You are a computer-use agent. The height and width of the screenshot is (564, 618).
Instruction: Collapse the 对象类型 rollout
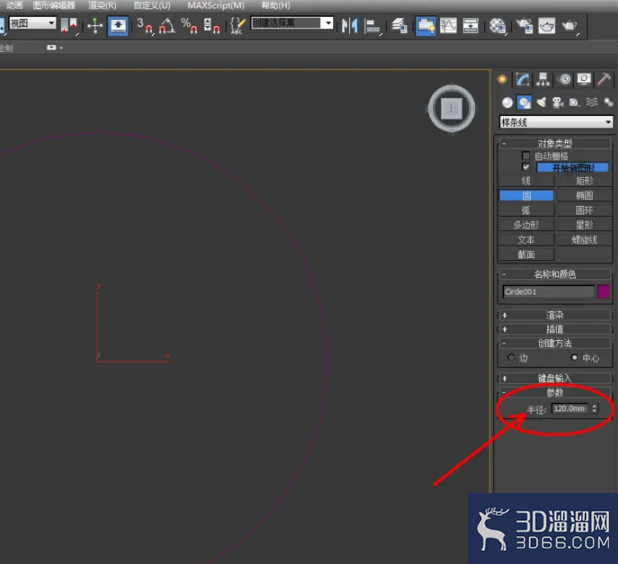(x=555, y=143)
